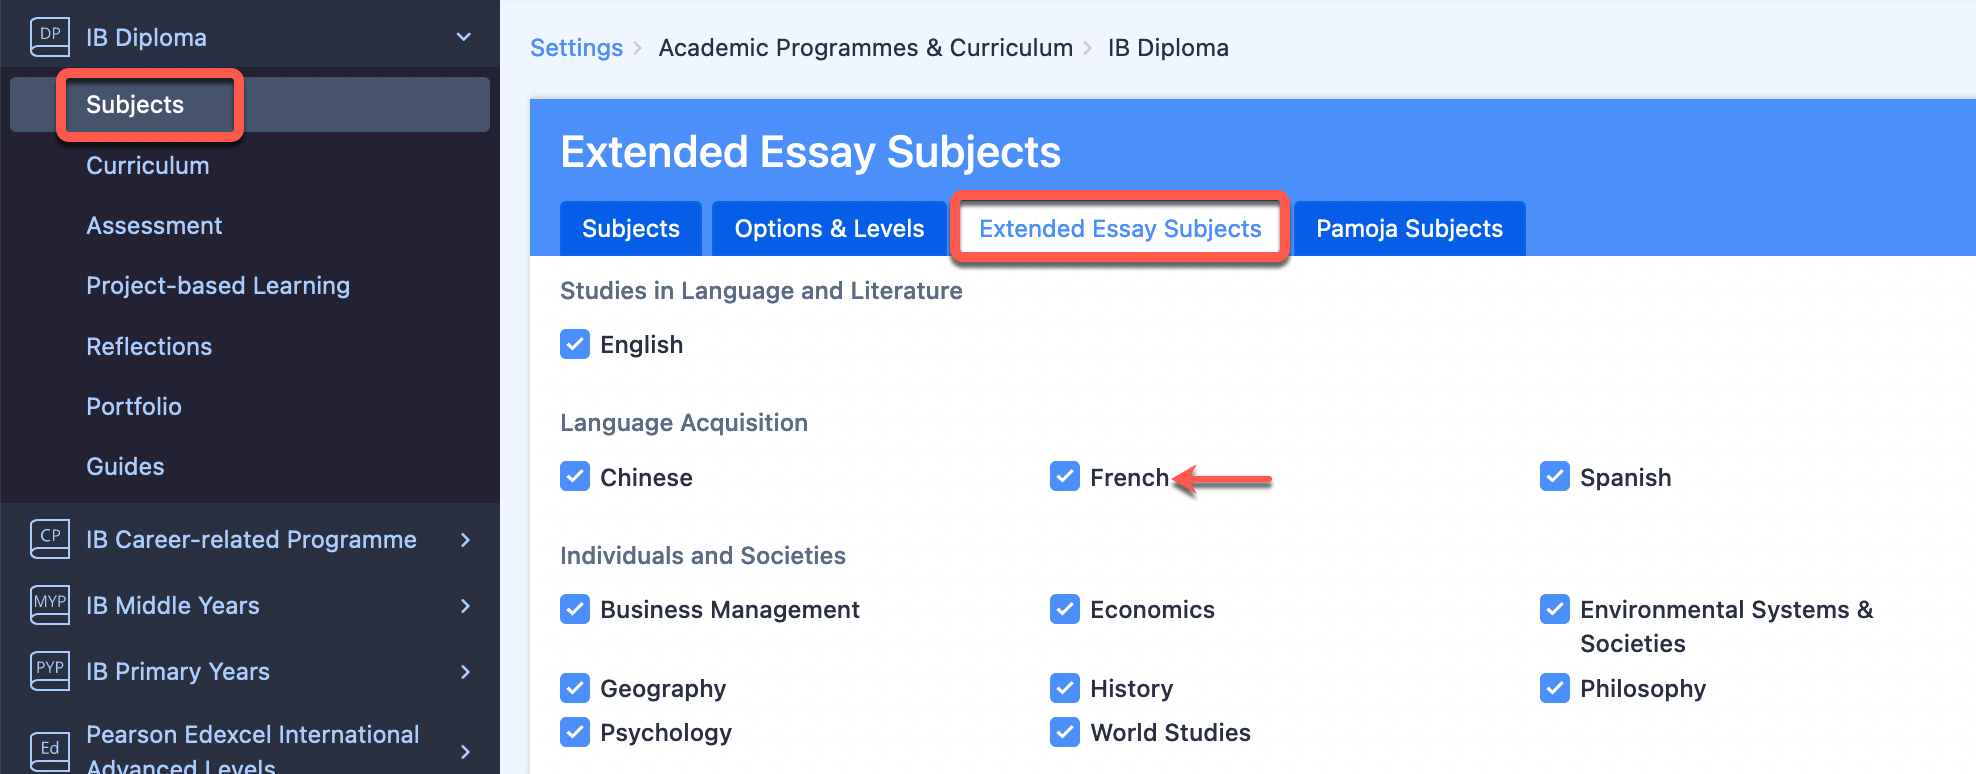Switch to the Options & Levels tab
Image resolution: width=1976 pixels, height=774 pixels.
829,229
